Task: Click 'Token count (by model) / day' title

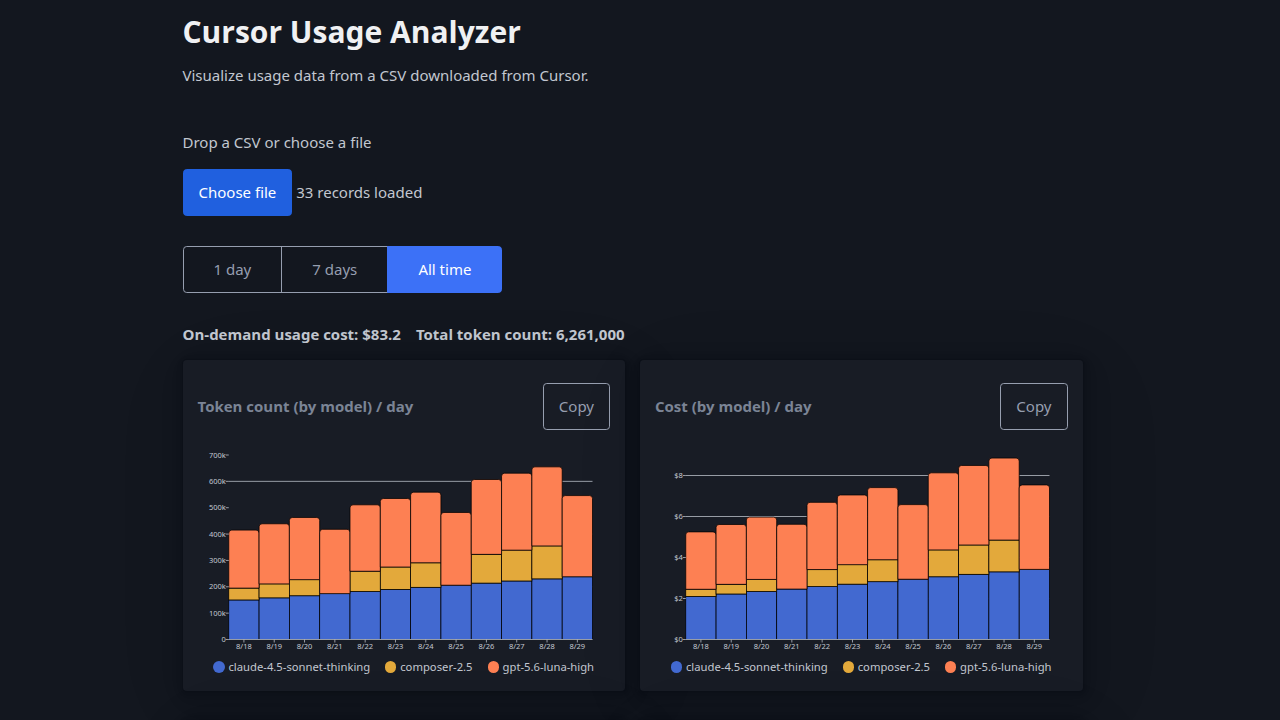Action: coord(305,407)
